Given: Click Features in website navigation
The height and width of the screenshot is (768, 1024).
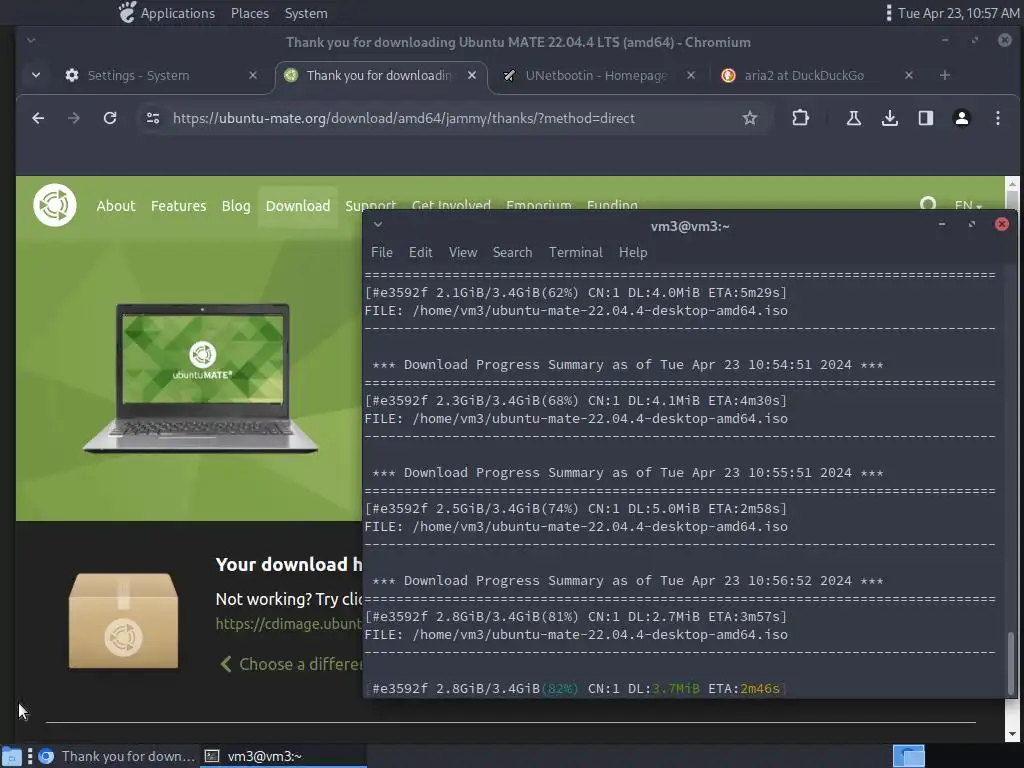Looking at the screenshot, I should pyautogui.click(x=178, y=206).
